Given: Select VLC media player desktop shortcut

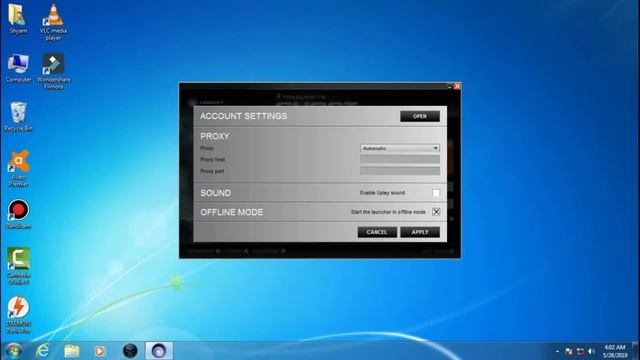Looking at the screenshot, I should [x=53, y=22].
